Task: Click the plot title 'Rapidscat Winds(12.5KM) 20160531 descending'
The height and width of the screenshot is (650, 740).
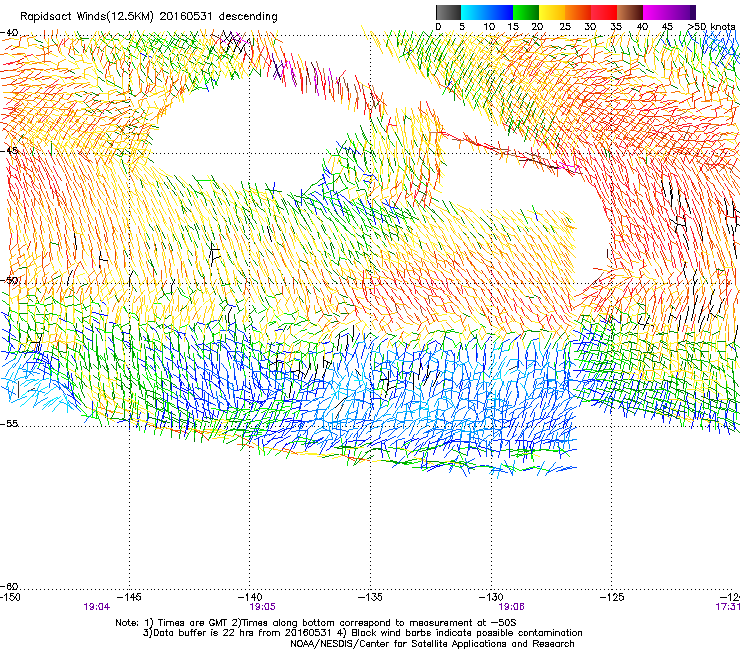Action: click(149, 17)
